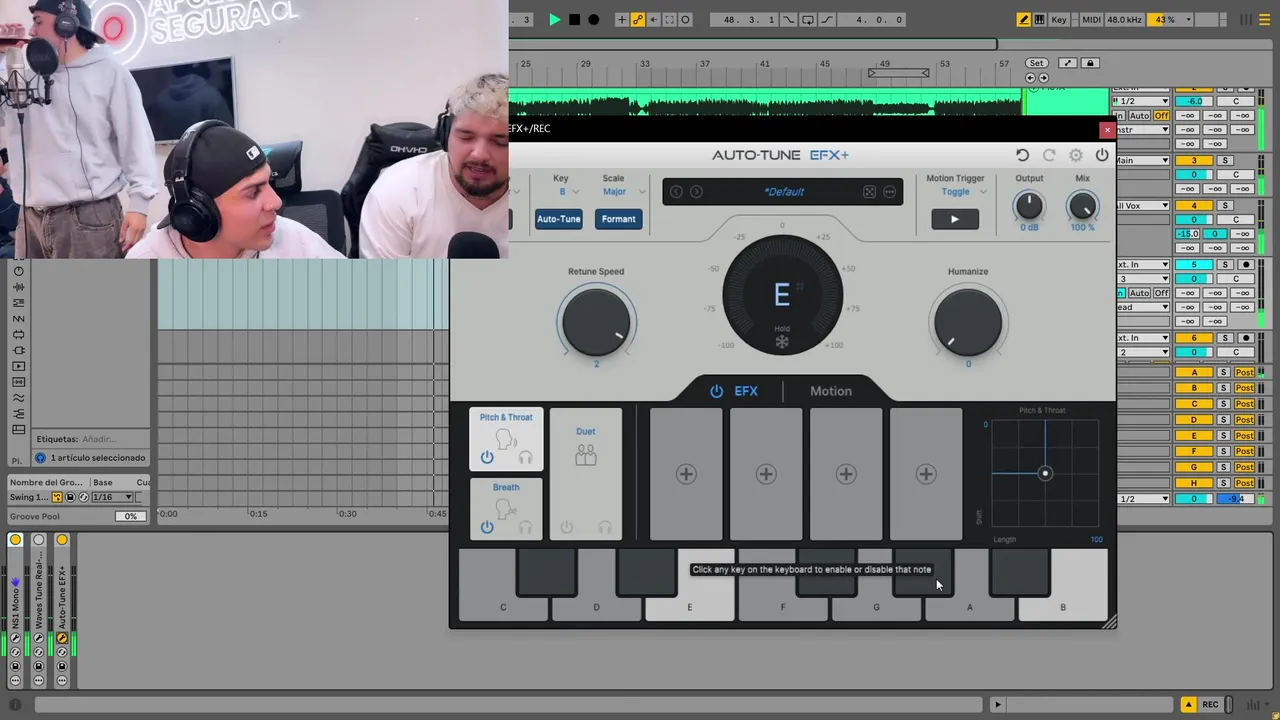Click the Hold snowflake icon
The image size is (1280, 720).
click(782, 342)
